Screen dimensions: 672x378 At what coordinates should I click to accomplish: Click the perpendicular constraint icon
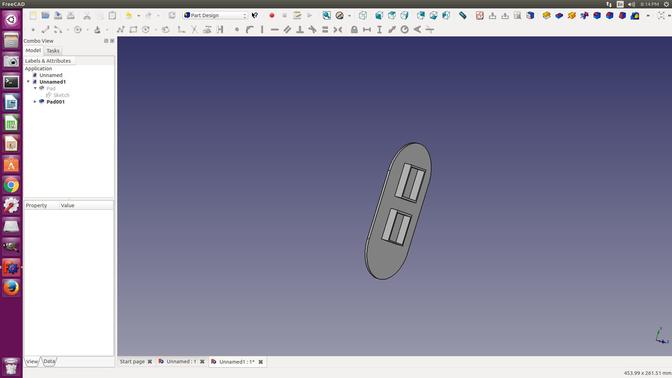pyautogui.click(x=300, y=30)
